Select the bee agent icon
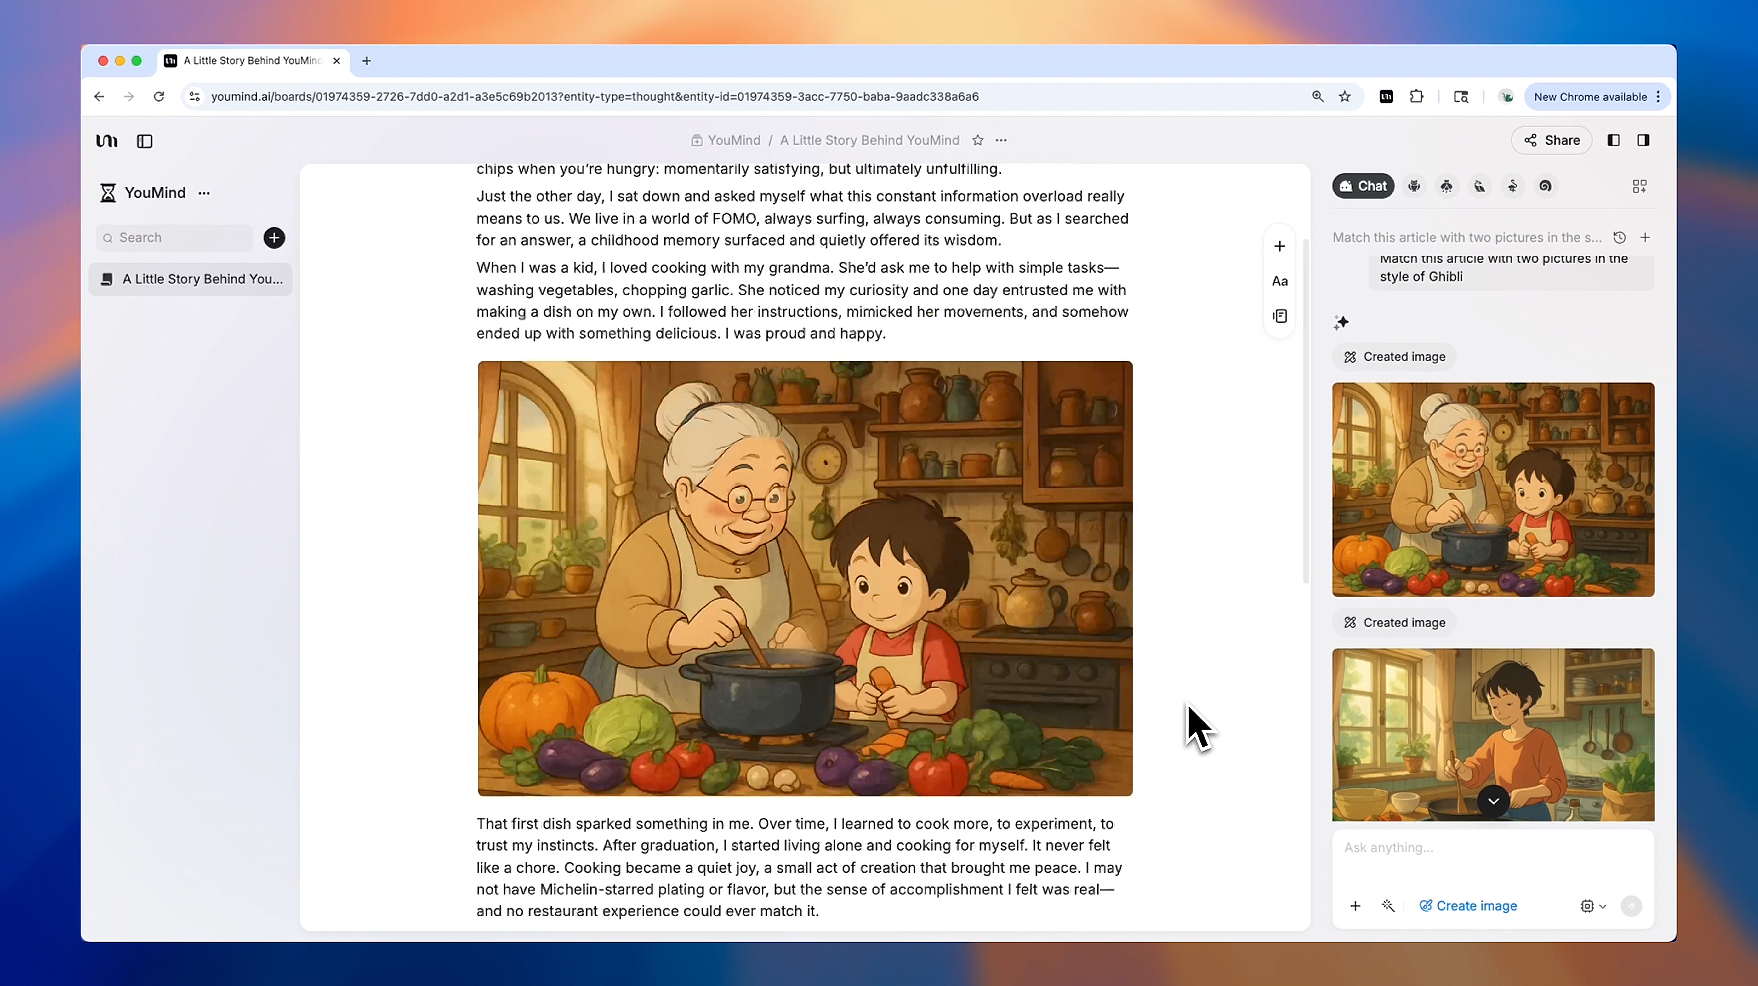The image size is (1758, 986). (1447, 186)
